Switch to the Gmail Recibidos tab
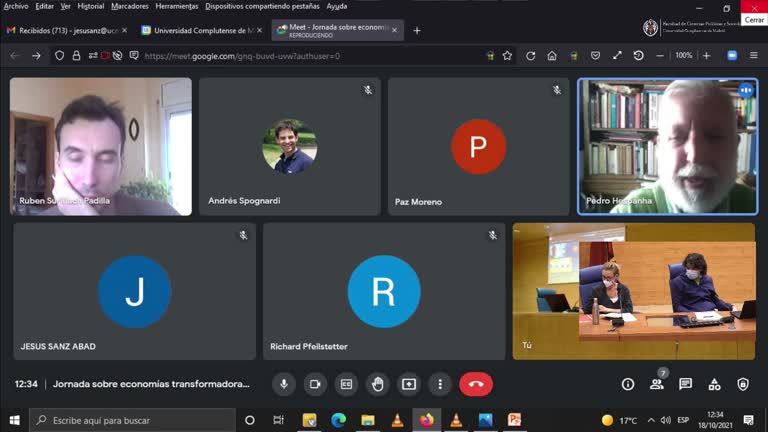Image resolution: width=768 pixels, height=432 pixels. pos(67,30)
